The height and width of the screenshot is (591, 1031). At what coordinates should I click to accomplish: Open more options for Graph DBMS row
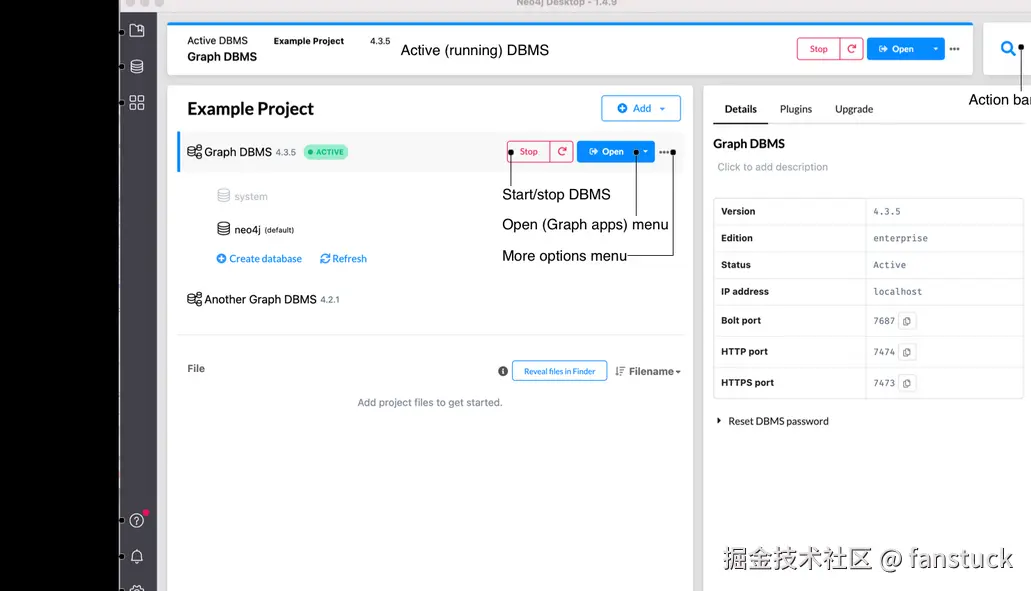(665, 152)
